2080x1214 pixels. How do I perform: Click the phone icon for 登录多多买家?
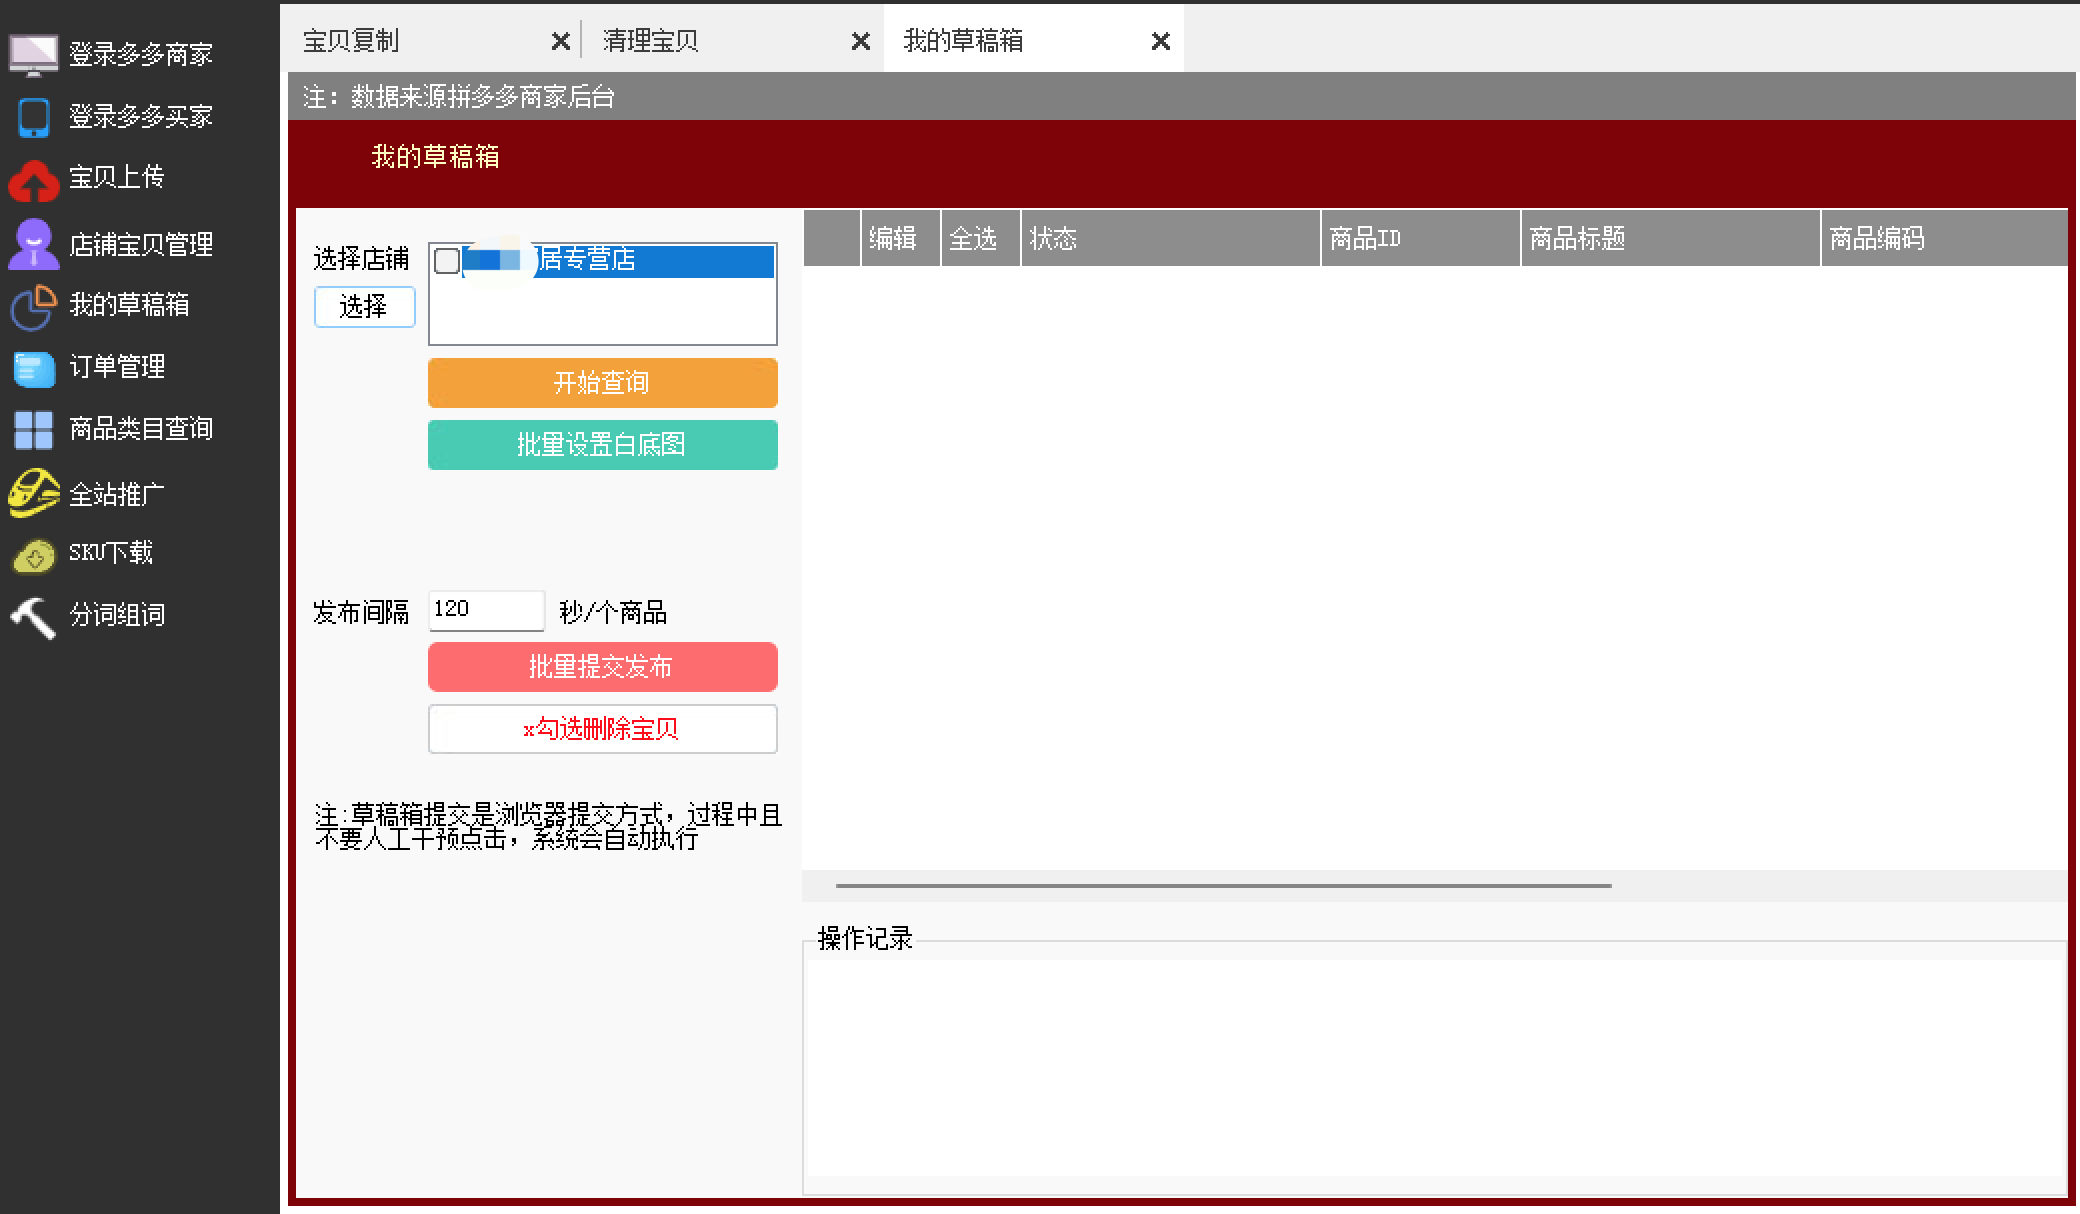33,117
